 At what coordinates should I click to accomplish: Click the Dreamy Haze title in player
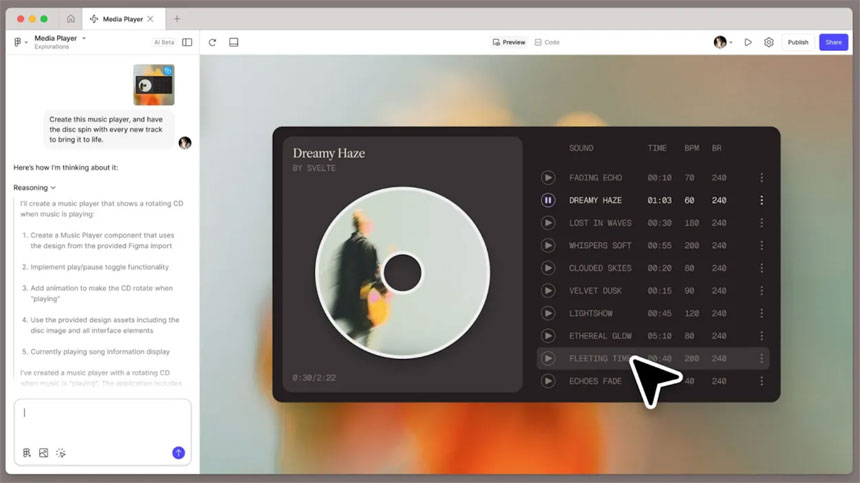pos(329,153)
